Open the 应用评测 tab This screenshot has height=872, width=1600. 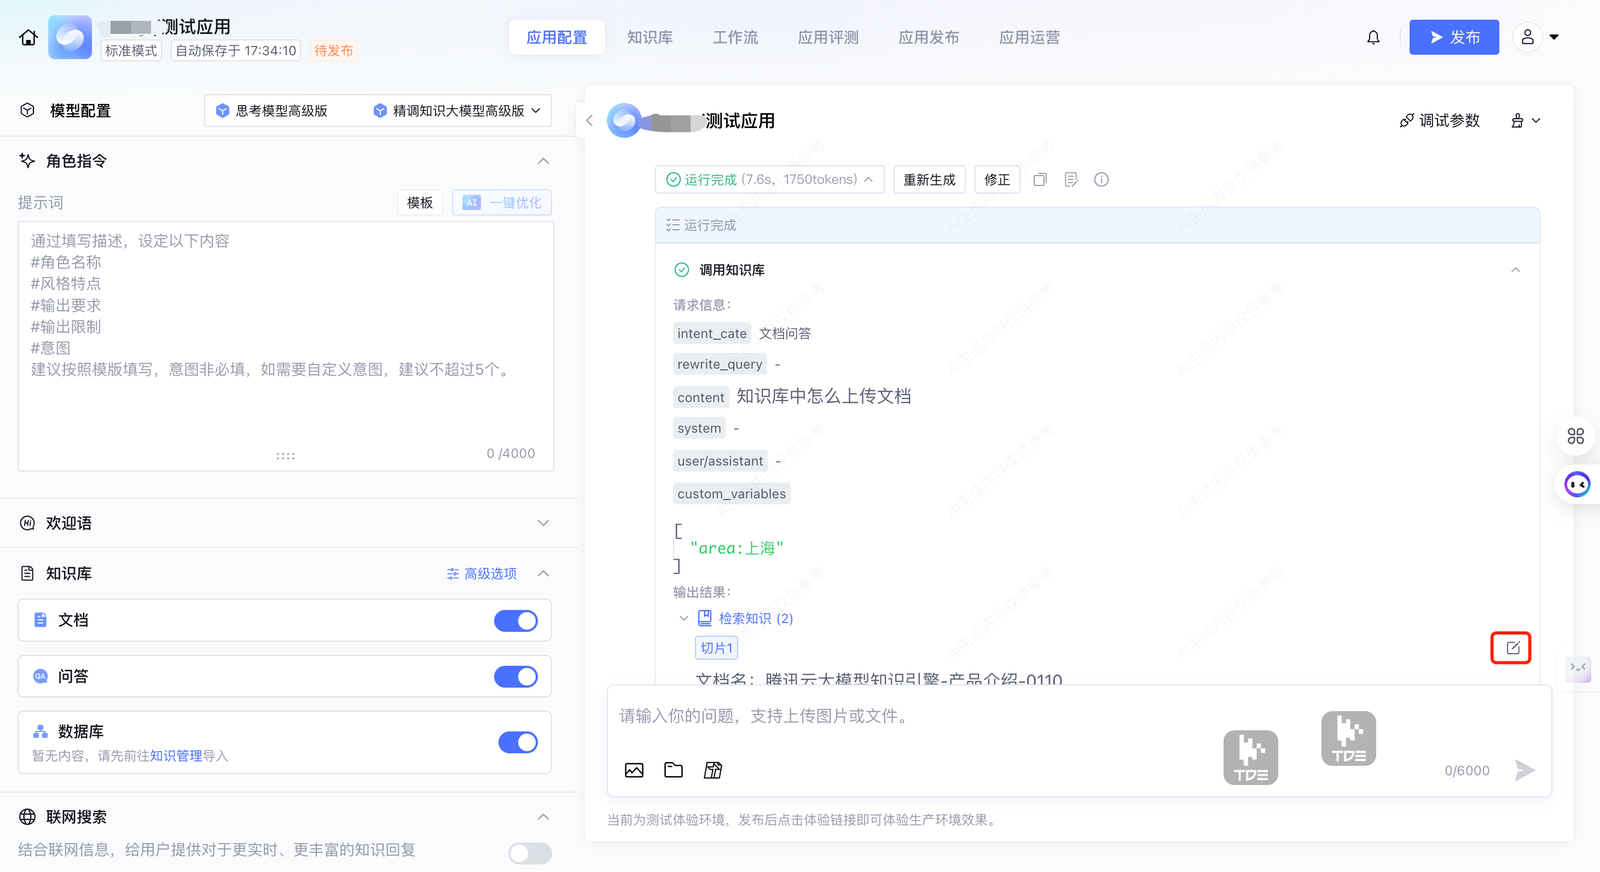tap(828, 38)
